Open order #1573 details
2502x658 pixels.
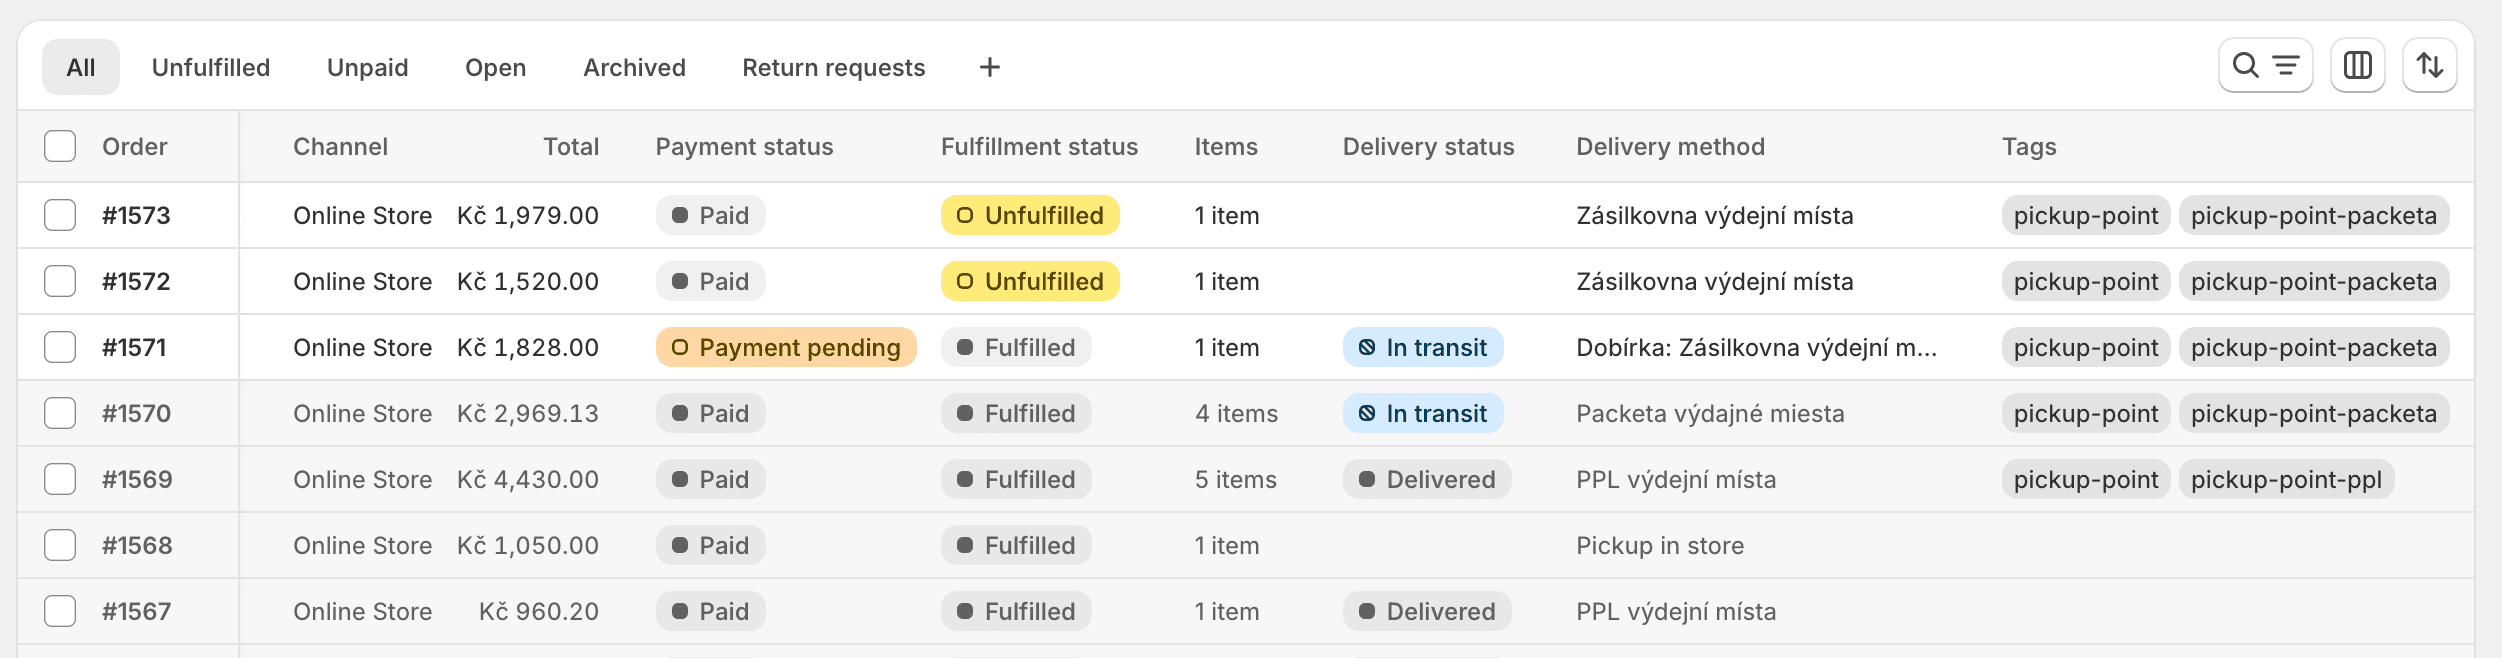136,215
